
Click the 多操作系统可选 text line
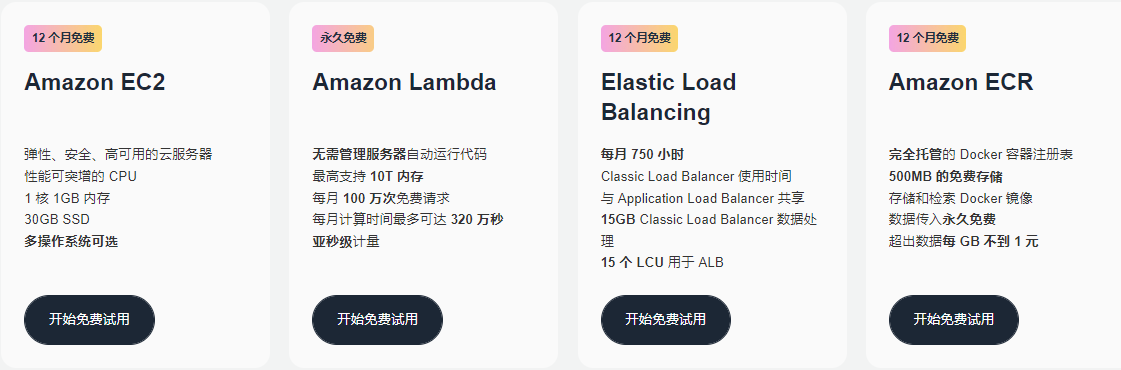click(x=71, y=241)
